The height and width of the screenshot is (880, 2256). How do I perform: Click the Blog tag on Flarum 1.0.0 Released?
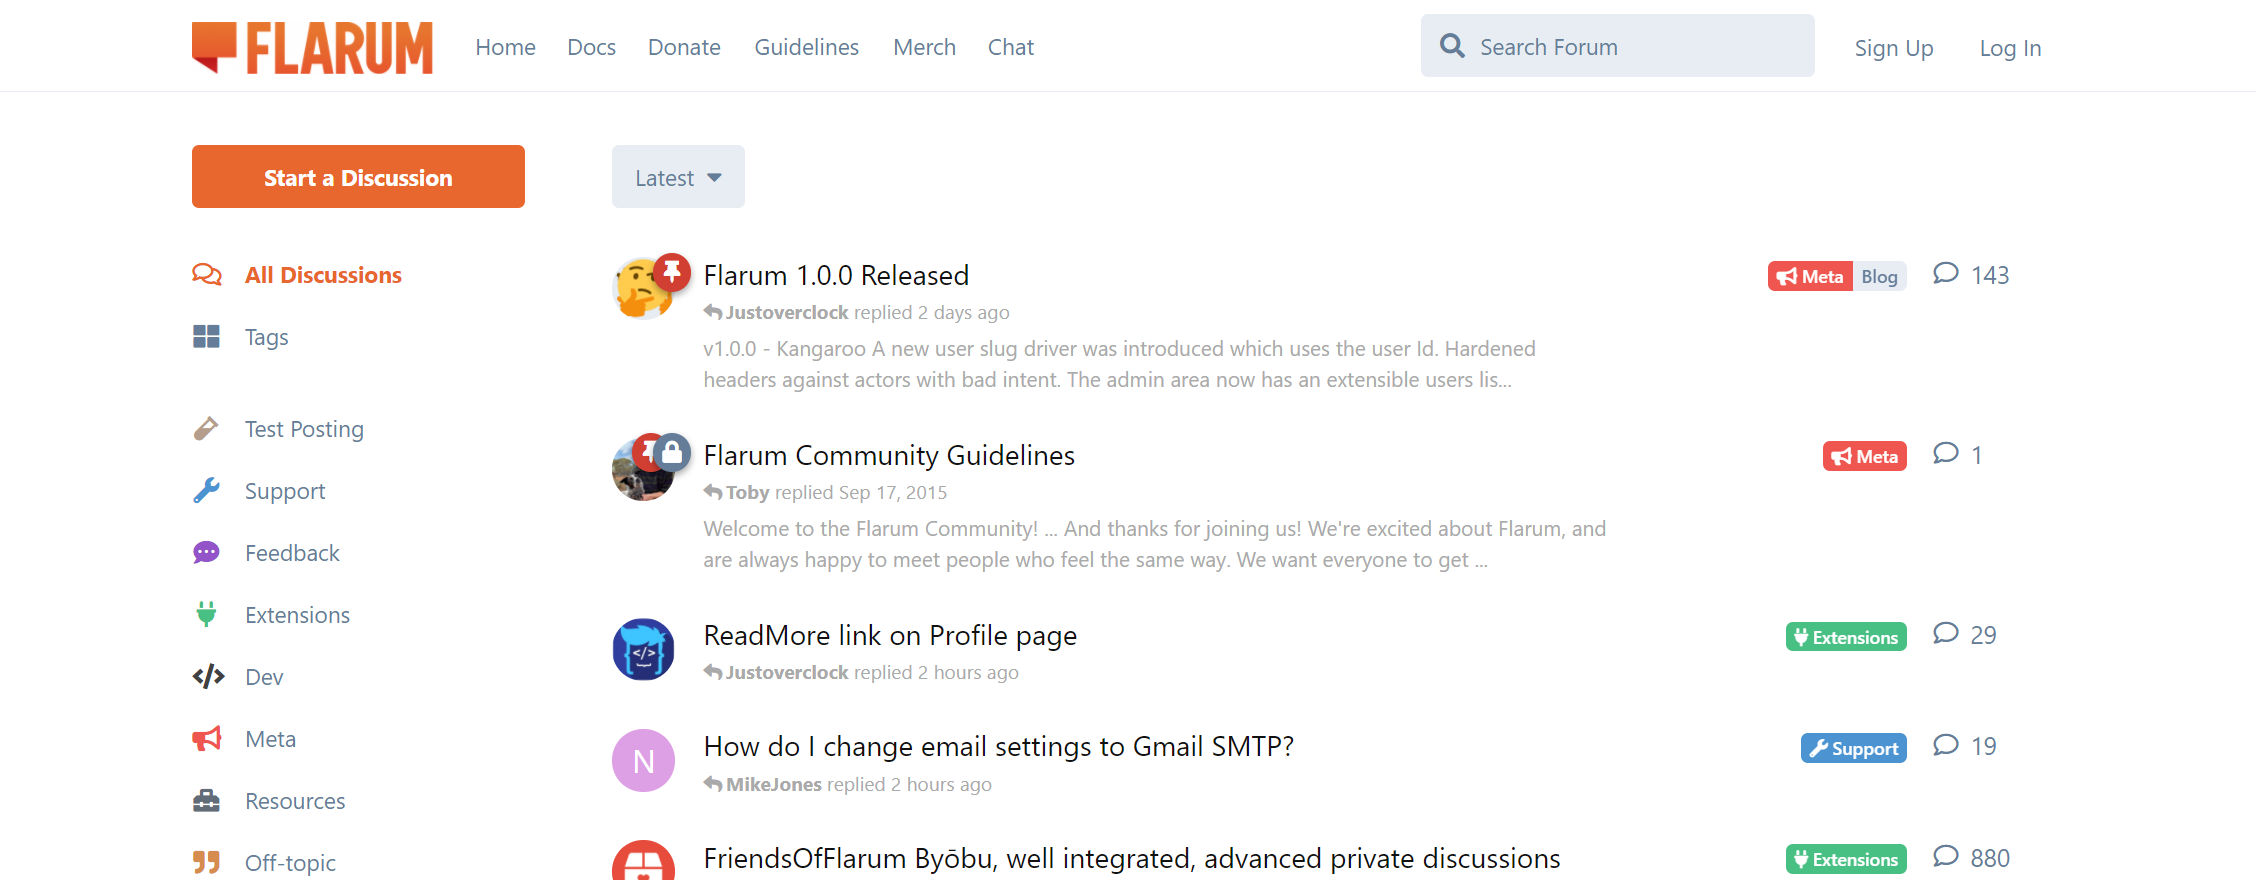click(1879, 276)
